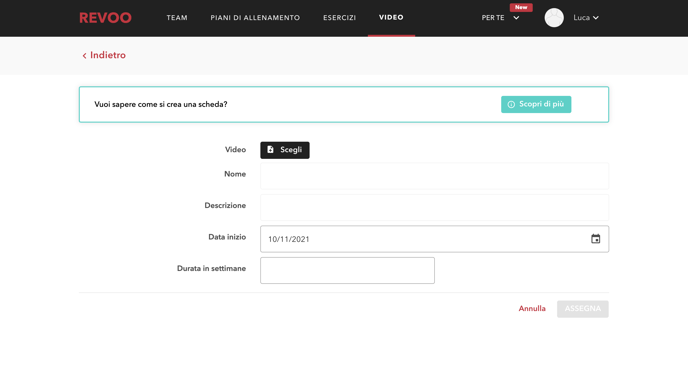Open the Luca account menu
The height and width of the screenshot is (374, 688).
point(586,18)
